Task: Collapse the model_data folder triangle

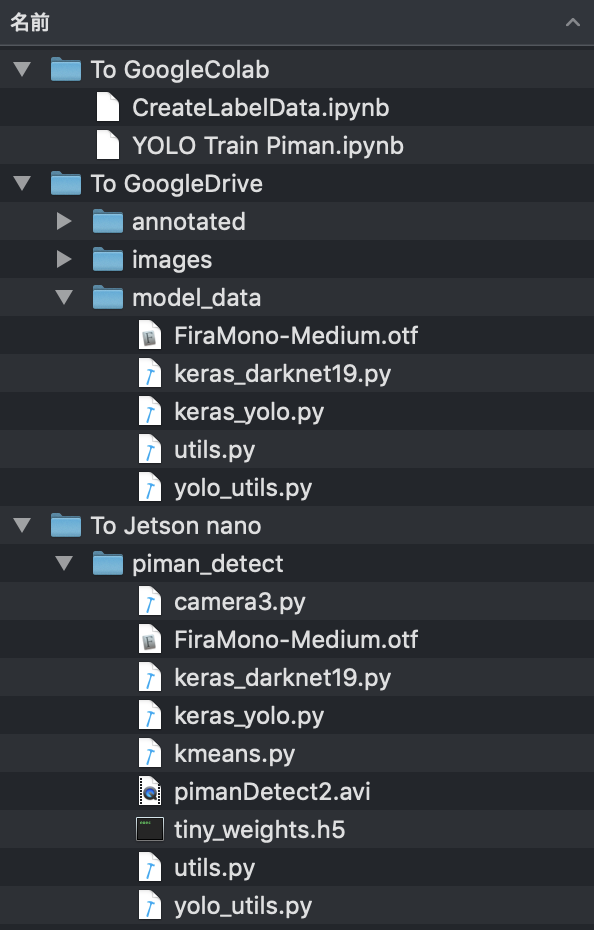Action: [64, 297]
